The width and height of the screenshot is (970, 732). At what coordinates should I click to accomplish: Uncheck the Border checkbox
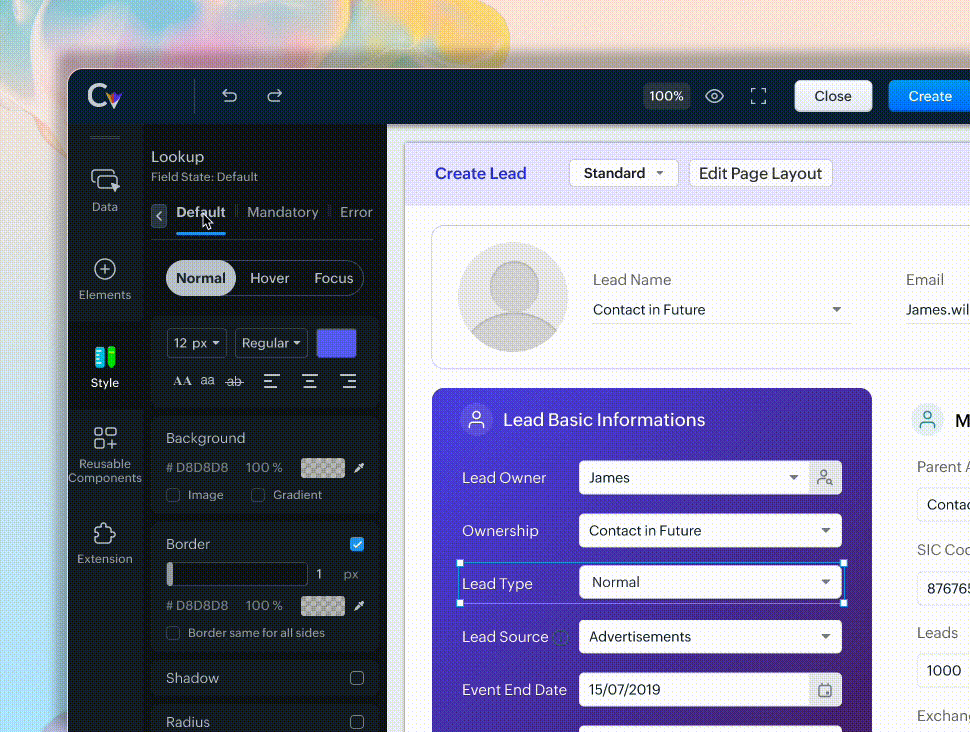357,544
